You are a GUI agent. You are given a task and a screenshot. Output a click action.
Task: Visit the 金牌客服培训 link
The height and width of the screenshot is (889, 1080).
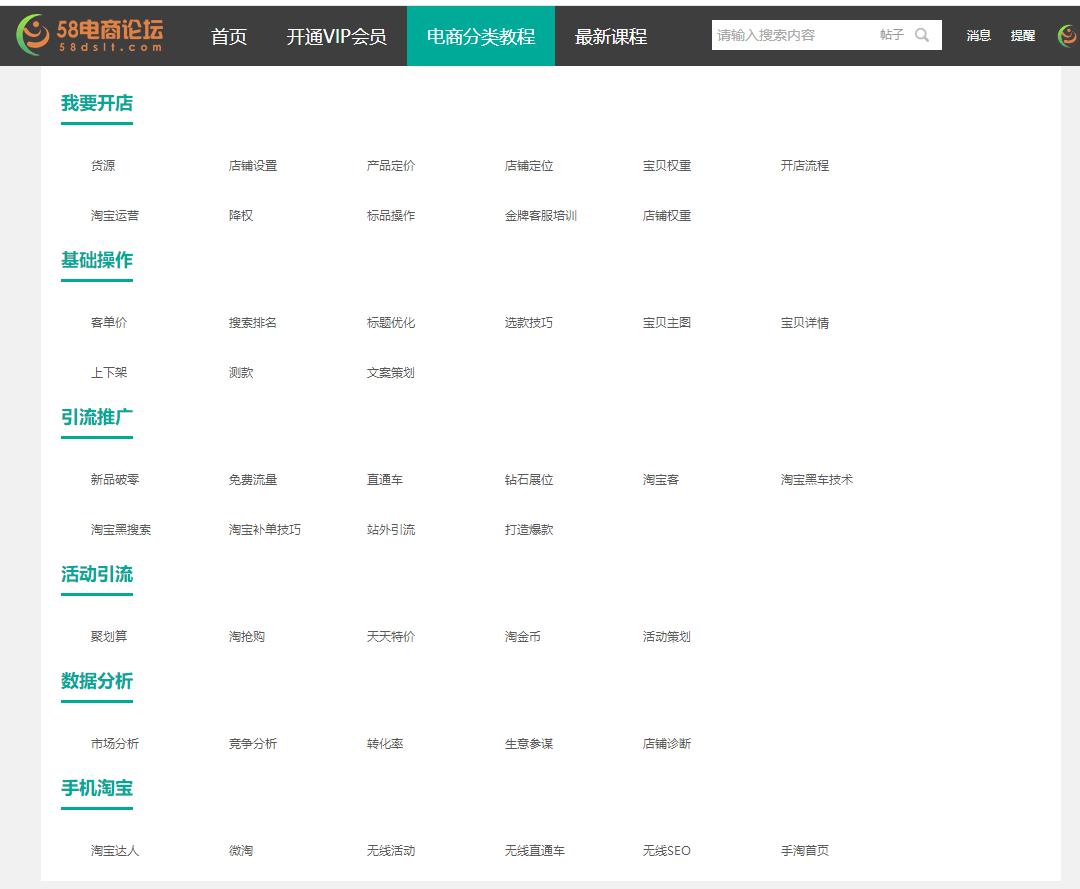pyautogui.click(x=540, y=216)
